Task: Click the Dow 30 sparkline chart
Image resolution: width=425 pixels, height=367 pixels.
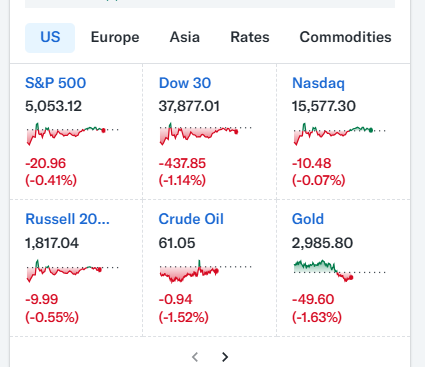Action: tap(206, 134)
